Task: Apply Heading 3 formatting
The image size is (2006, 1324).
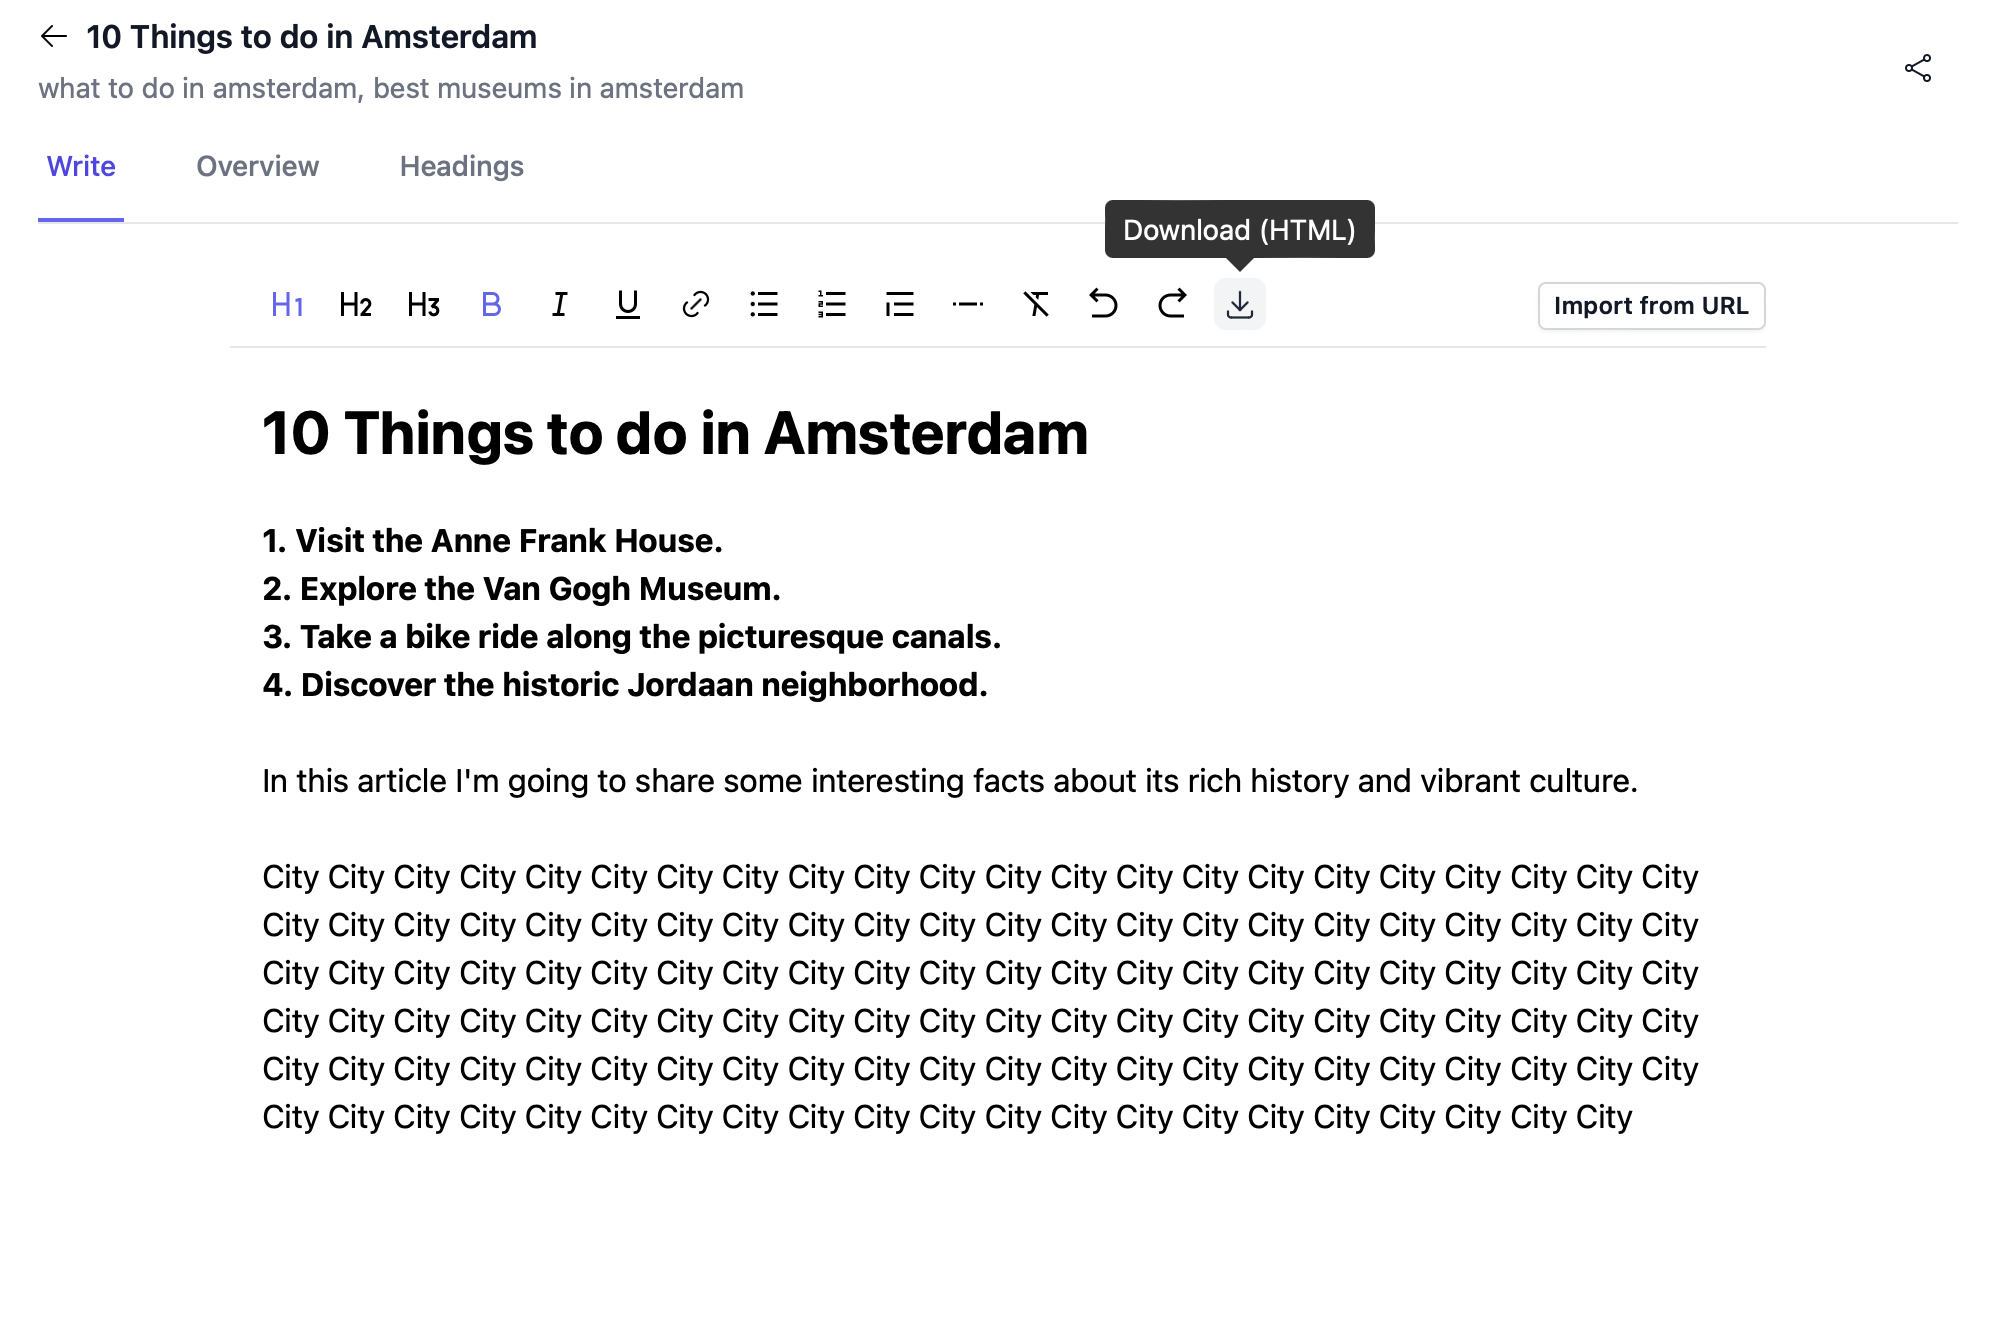Action: (x=423, y=305)
